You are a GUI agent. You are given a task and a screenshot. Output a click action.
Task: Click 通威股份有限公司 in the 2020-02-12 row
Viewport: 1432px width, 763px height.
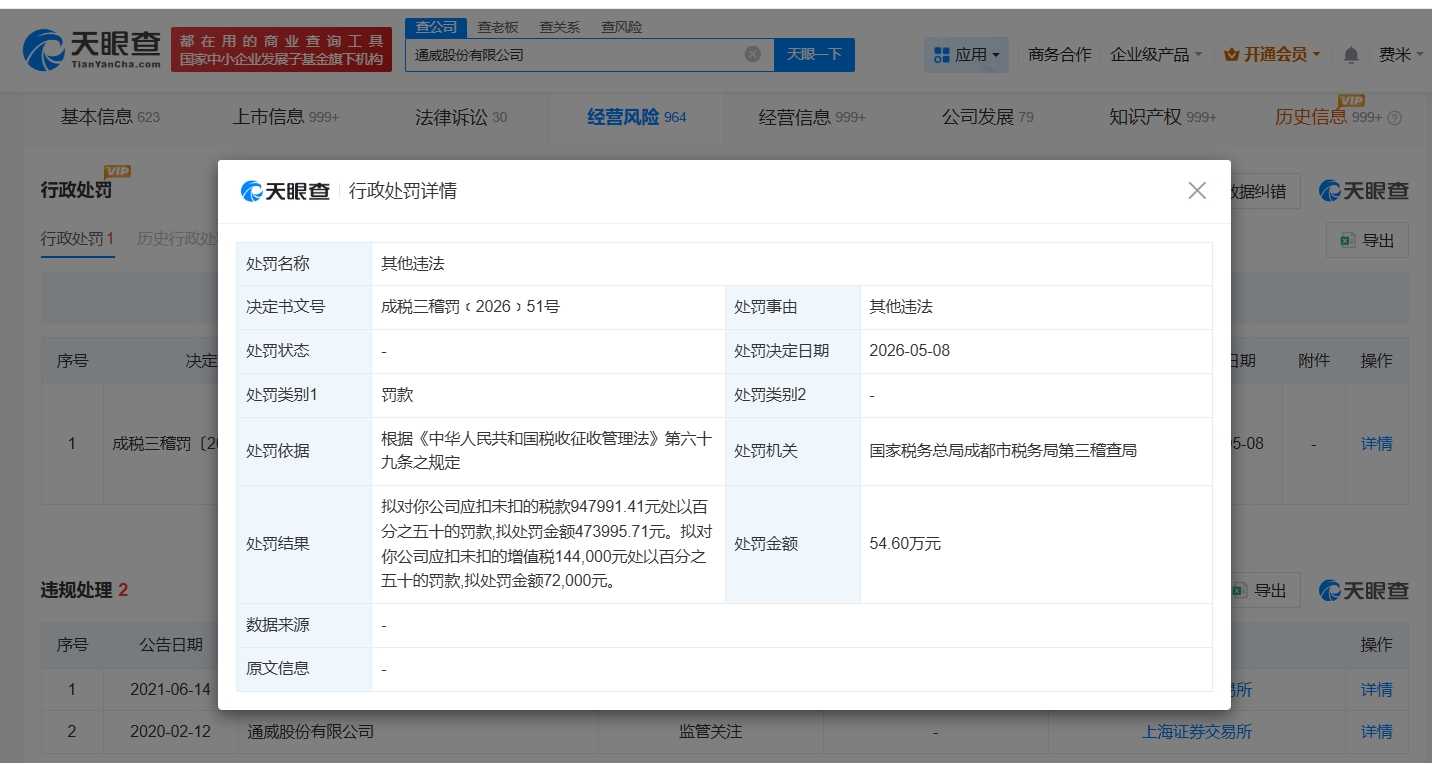[x=311, y=731]
